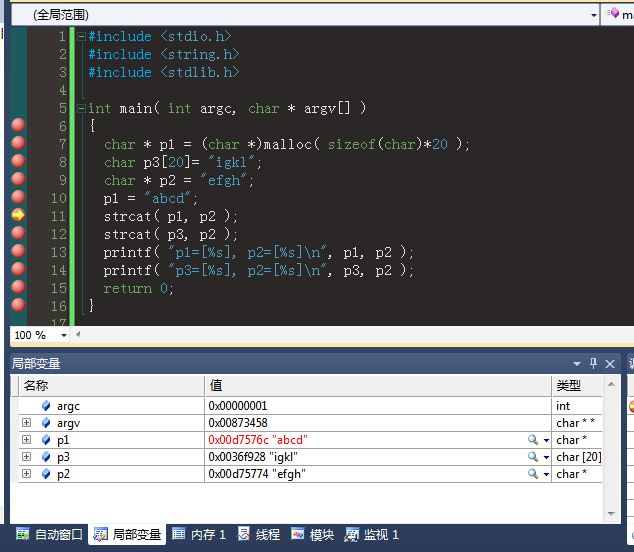
Task: Switch to the 内存 1 tab
Action: point(199,535)
